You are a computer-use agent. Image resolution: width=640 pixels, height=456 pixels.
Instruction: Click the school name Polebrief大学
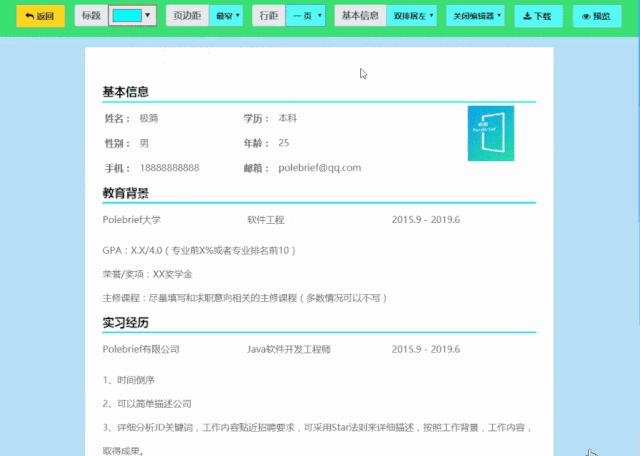[x=131, y=220]
